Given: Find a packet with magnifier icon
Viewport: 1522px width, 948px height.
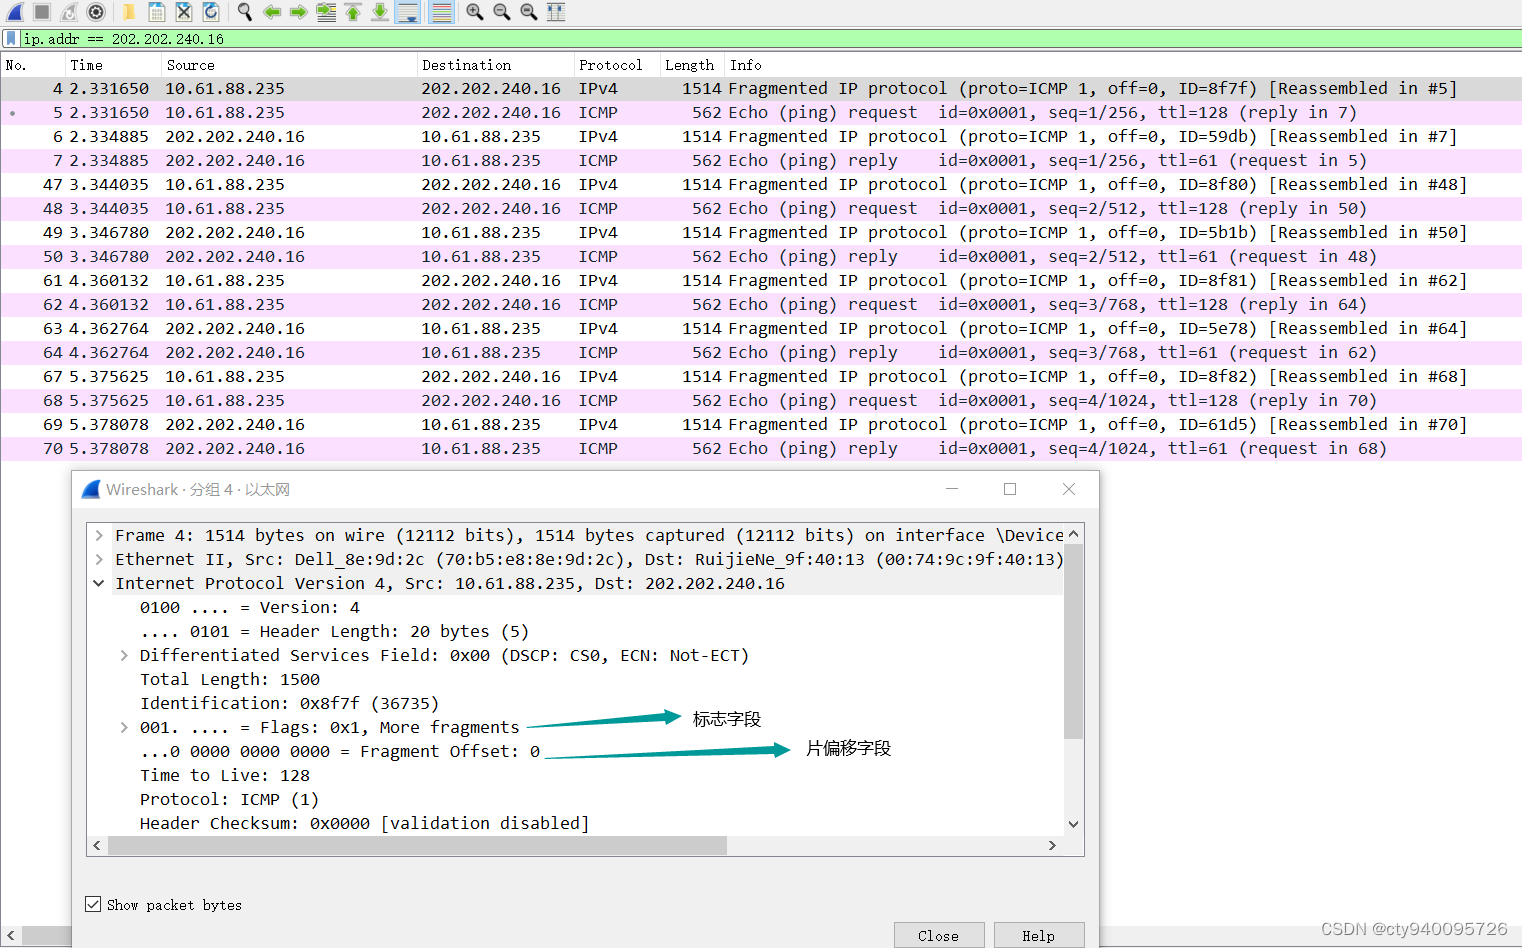Looking at the screenshot, I should (245, 12).
